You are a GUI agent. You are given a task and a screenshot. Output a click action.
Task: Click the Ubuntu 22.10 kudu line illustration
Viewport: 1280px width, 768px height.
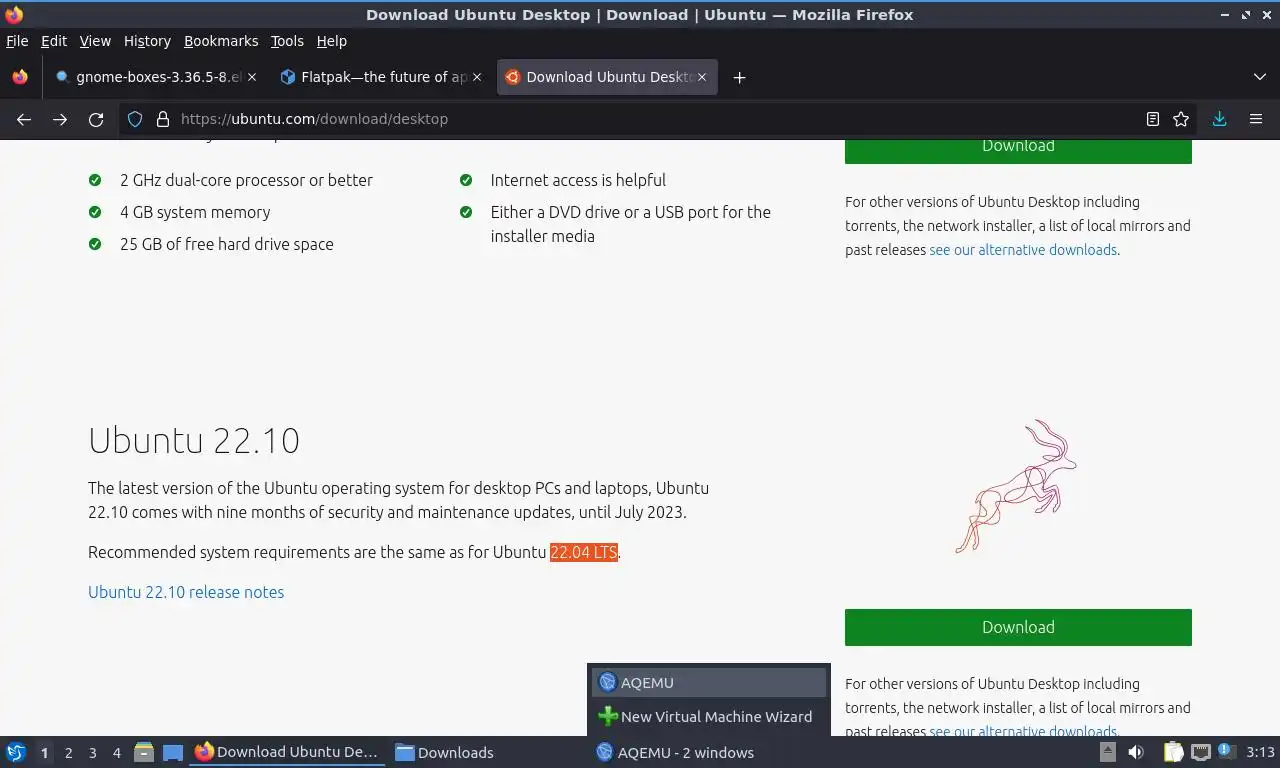coord(1015,486)
